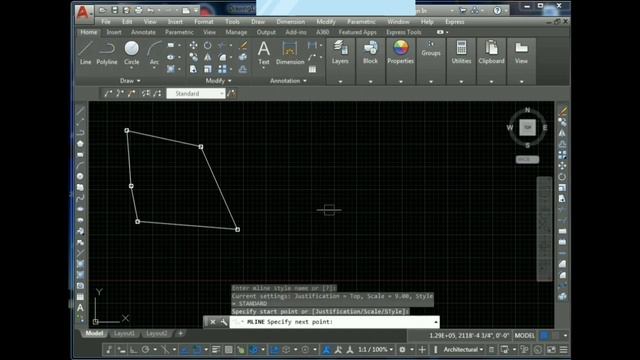Click the MODEL space button
Image resolution: width=640 pixels, height=360 pixels.
524,336
